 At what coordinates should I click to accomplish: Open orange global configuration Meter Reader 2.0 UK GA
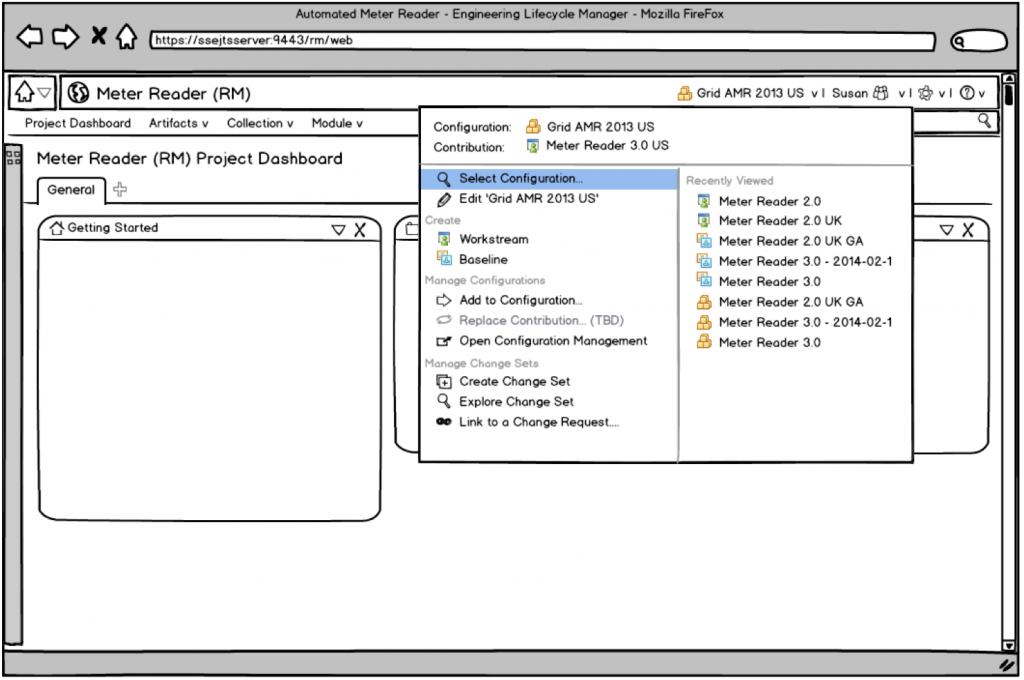point(780,302)
